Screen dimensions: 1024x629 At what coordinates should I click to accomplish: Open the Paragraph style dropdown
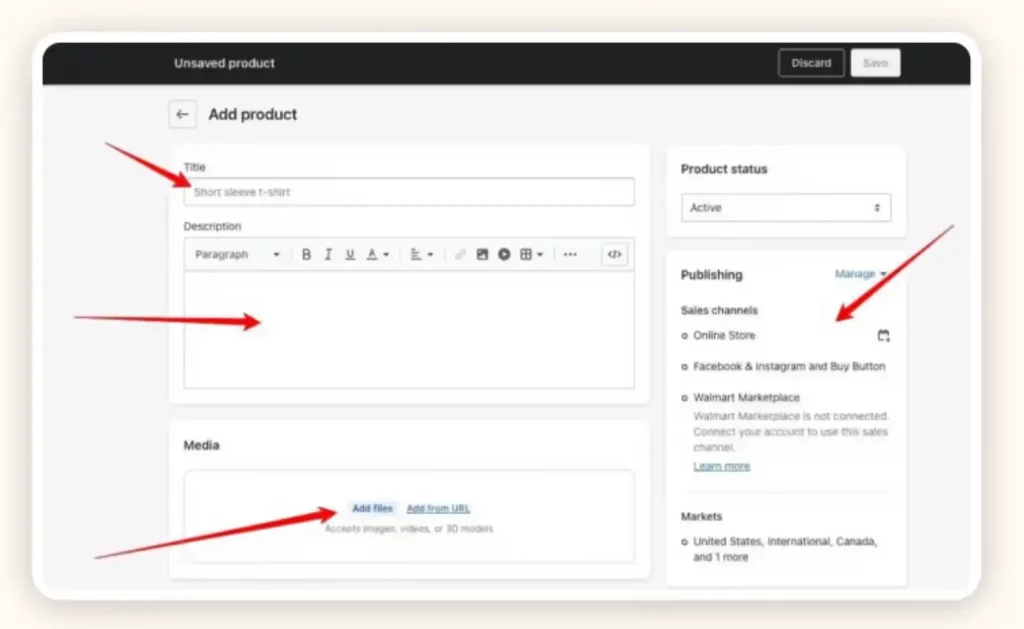pos(237,255)
